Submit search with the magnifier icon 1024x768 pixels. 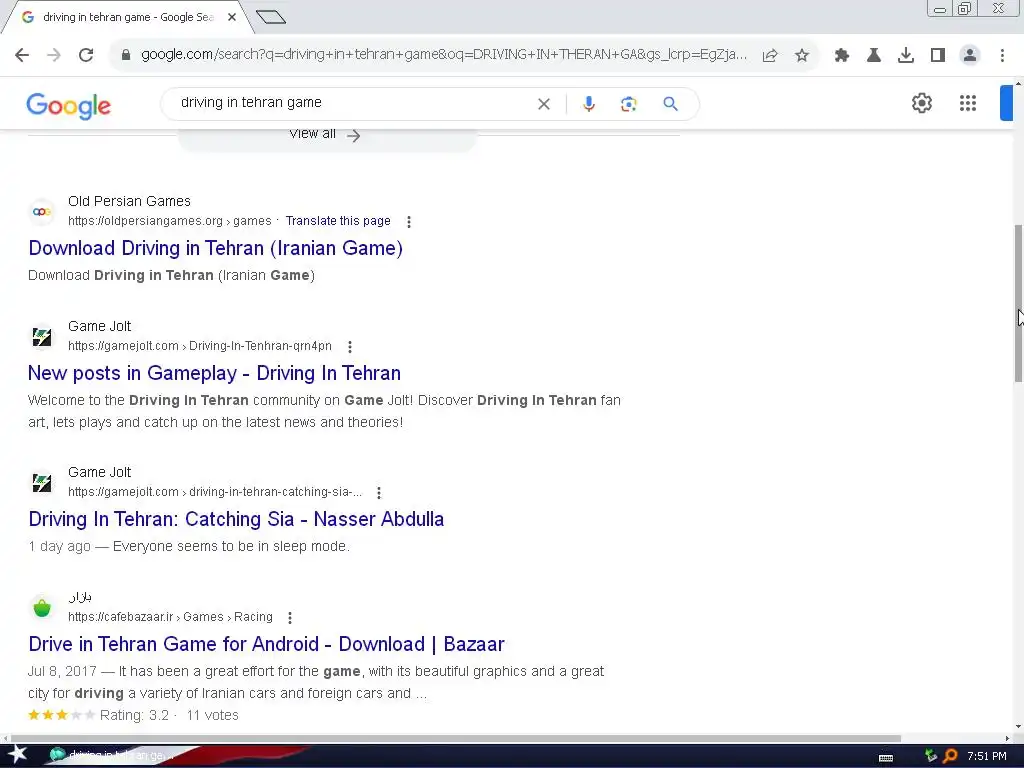[670, 104]
